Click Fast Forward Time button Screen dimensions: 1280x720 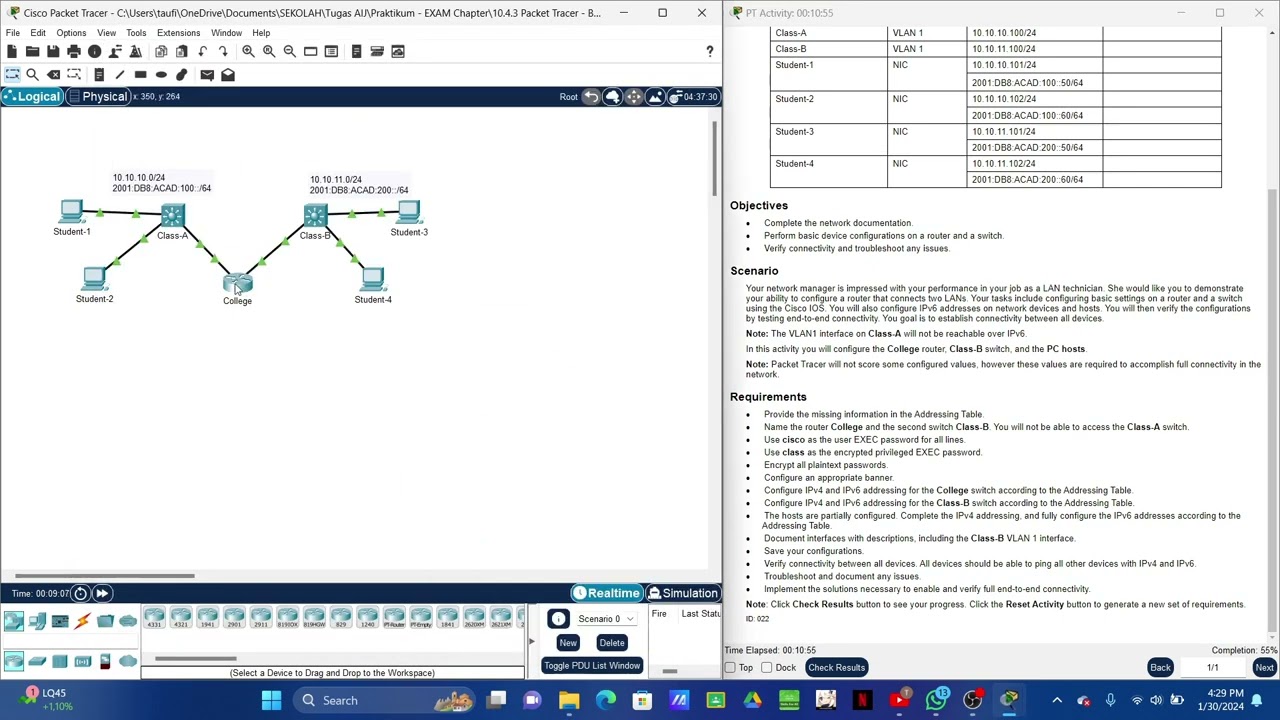101,593
